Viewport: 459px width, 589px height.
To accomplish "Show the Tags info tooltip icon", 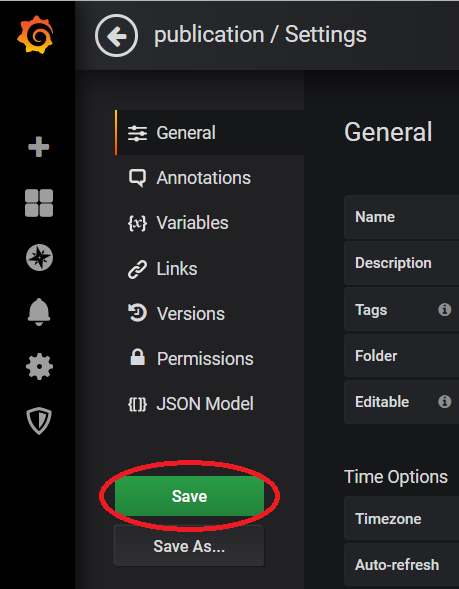I will [444, 310].
